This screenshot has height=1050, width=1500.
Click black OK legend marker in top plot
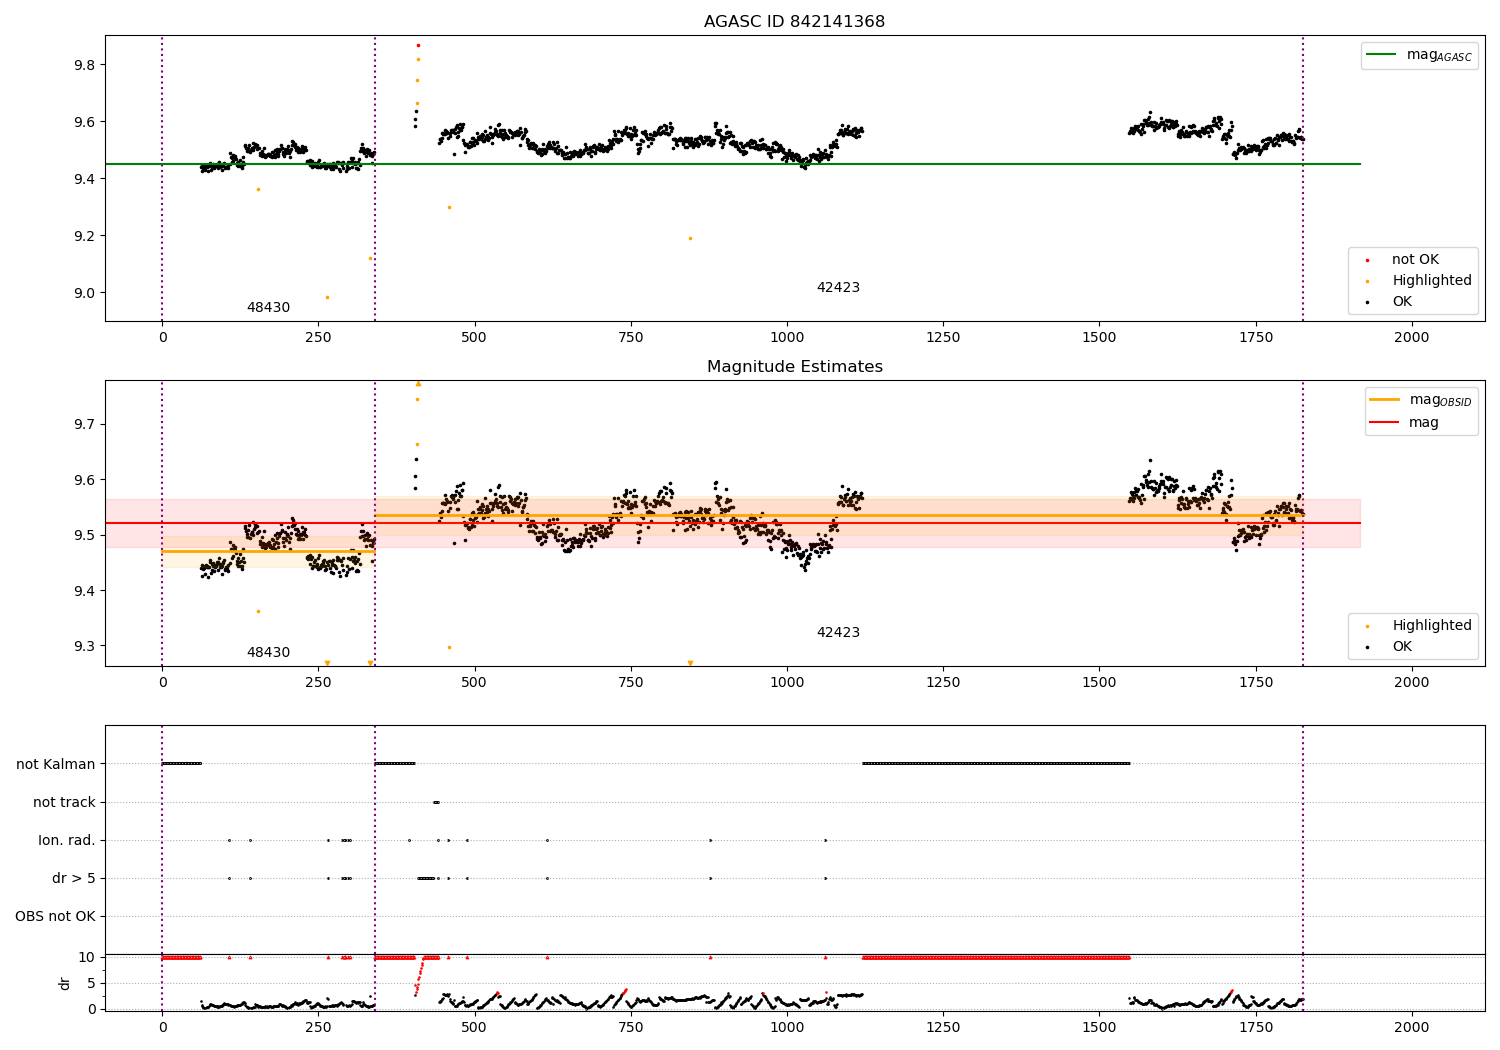point(1367,302)
